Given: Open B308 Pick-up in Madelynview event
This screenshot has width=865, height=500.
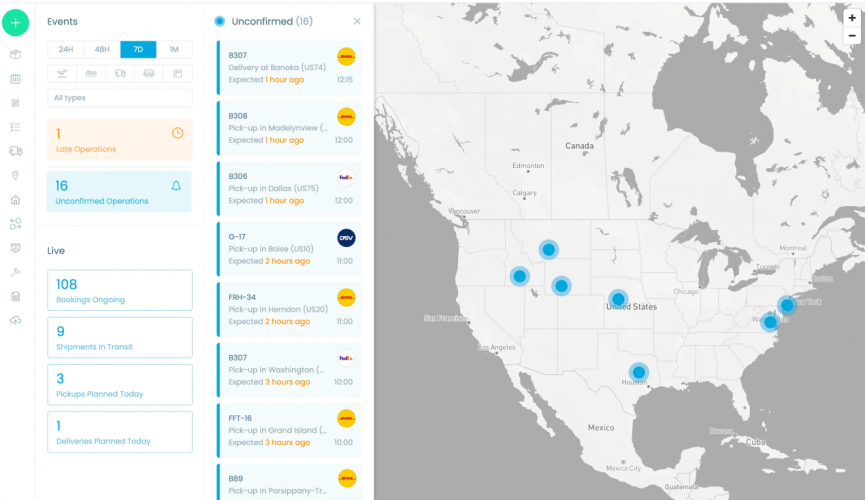Looking at the screenshot, I should tap(290, 128).
